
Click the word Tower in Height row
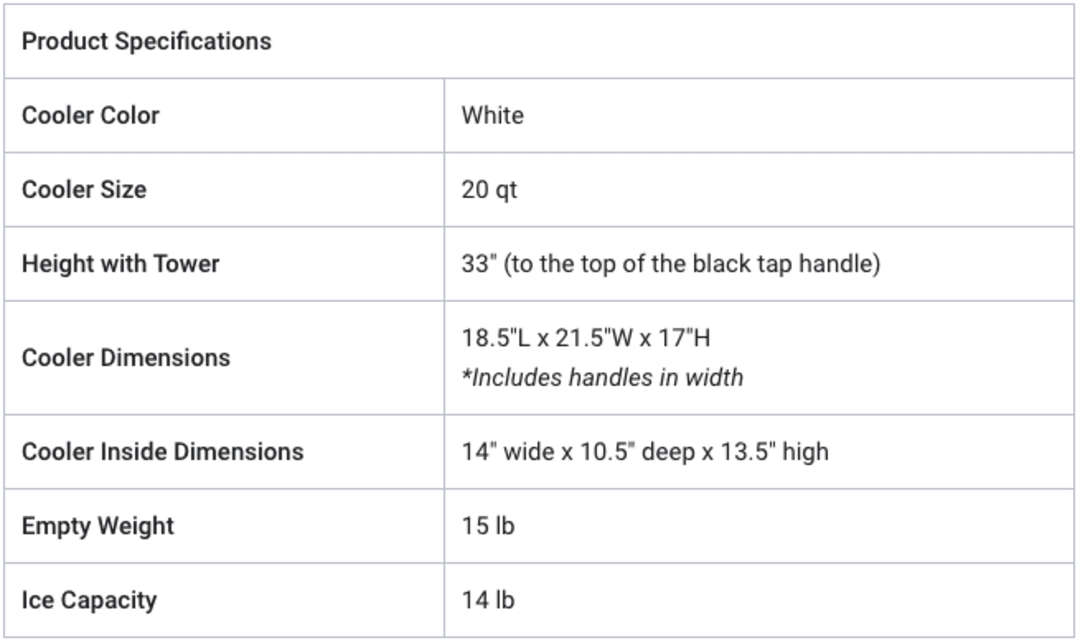(x=186, y=264)
